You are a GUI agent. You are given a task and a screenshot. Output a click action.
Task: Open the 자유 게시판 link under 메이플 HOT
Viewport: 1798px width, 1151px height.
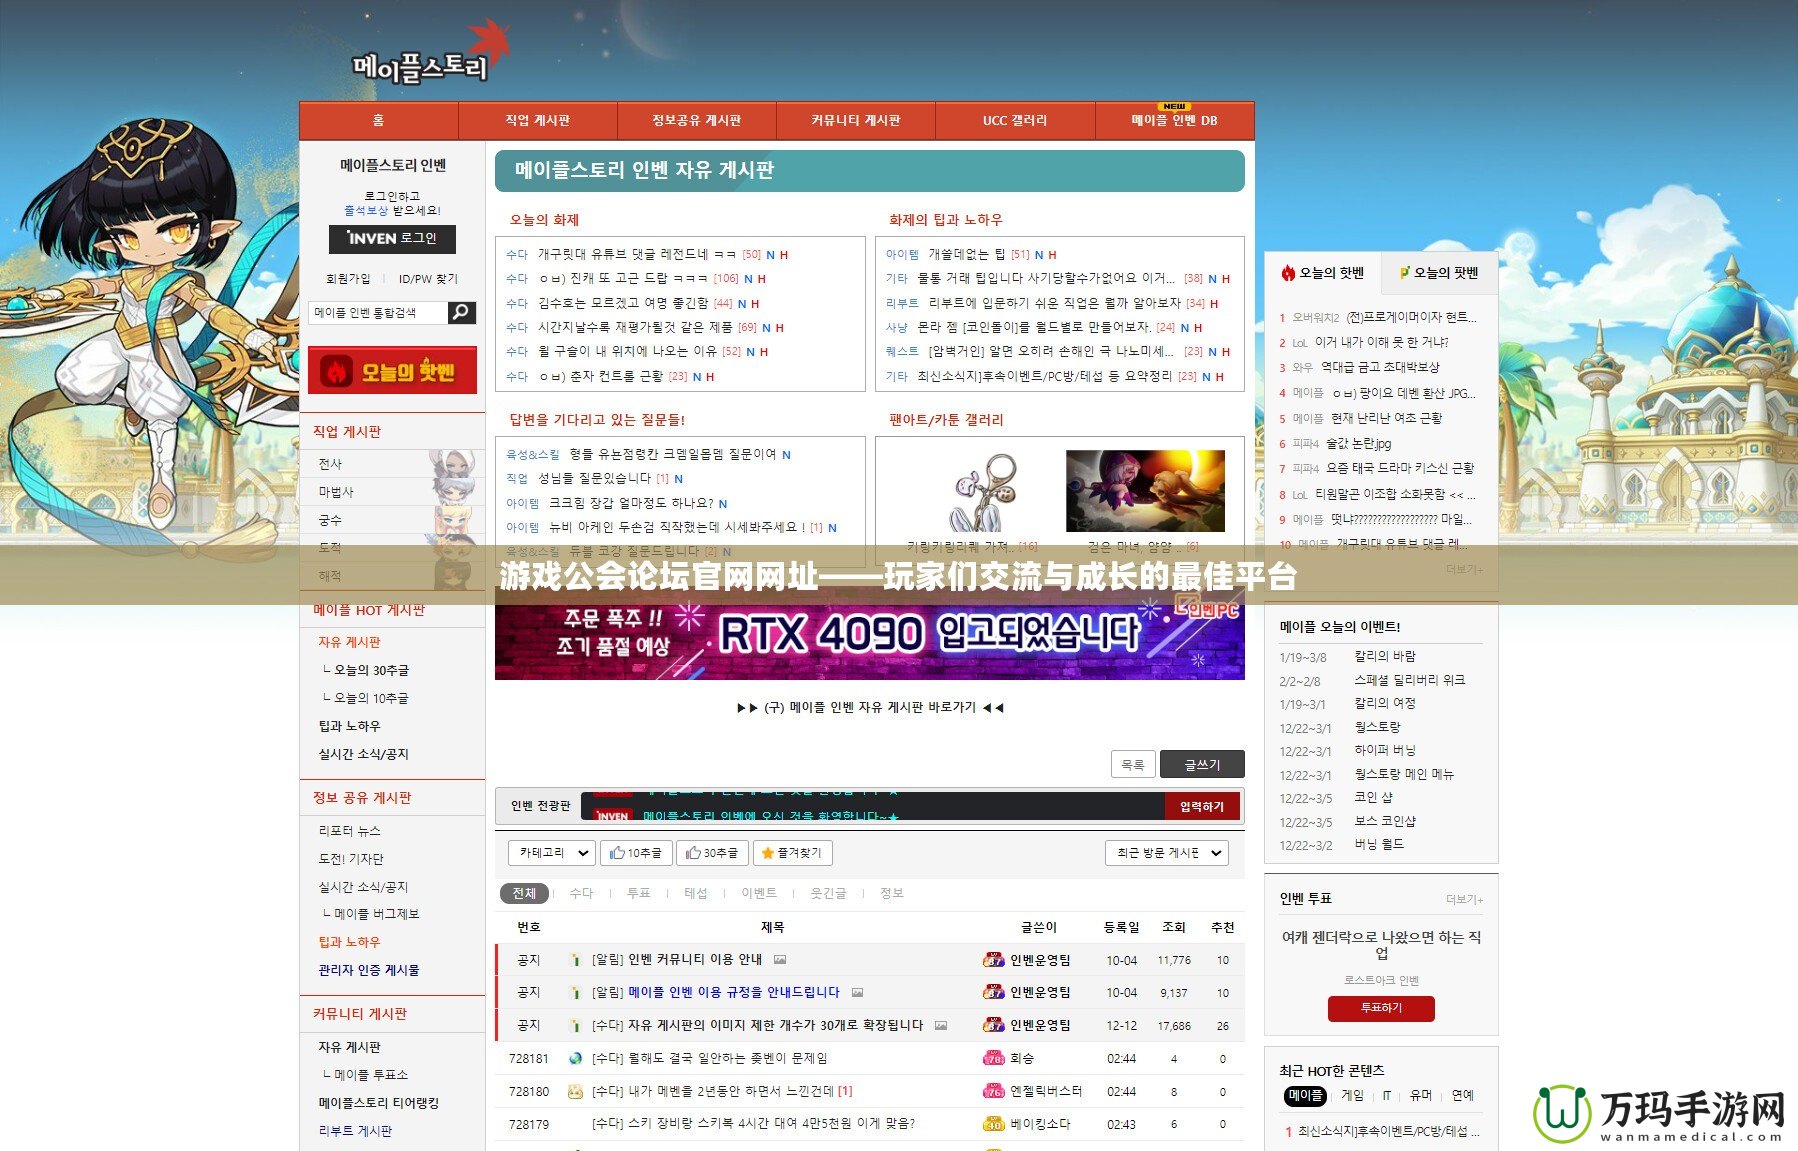point(349,642)
